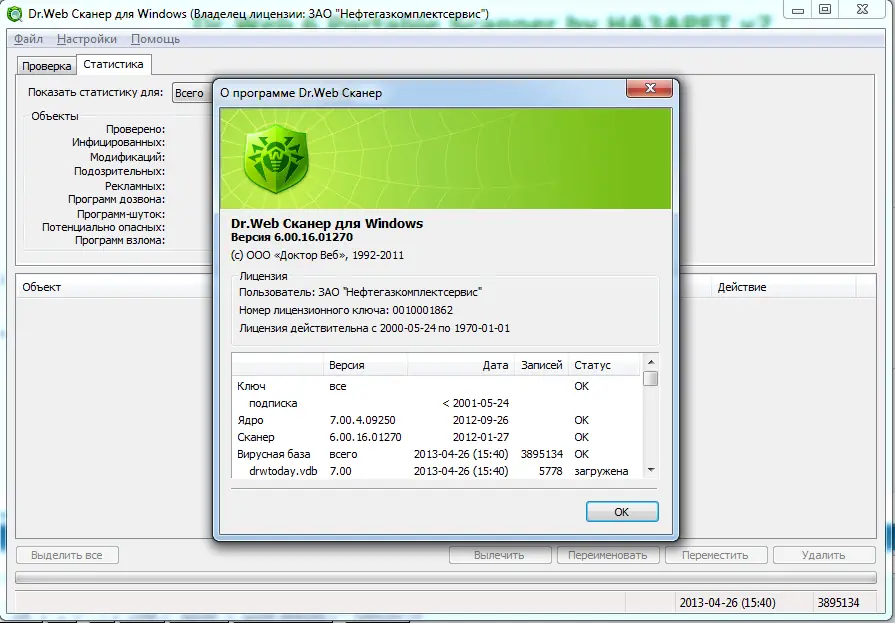Click the Инфицированных: statistics label
The image size is (895, 623).
(x=118, y=143)
